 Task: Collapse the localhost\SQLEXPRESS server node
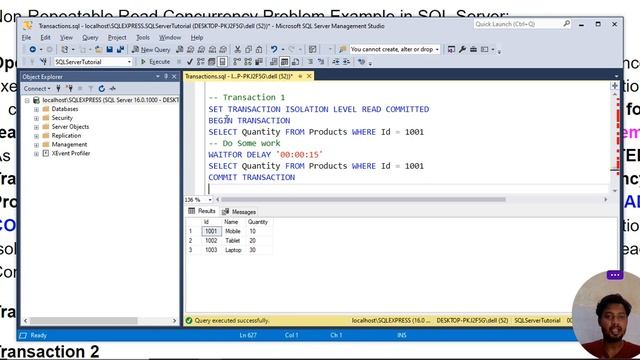click(27, 100)
